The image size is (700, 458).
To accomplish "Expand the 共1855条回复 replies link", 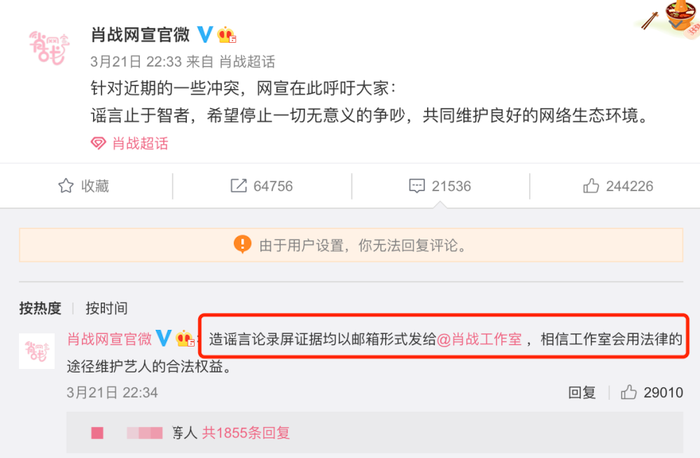I will [246, 433].
